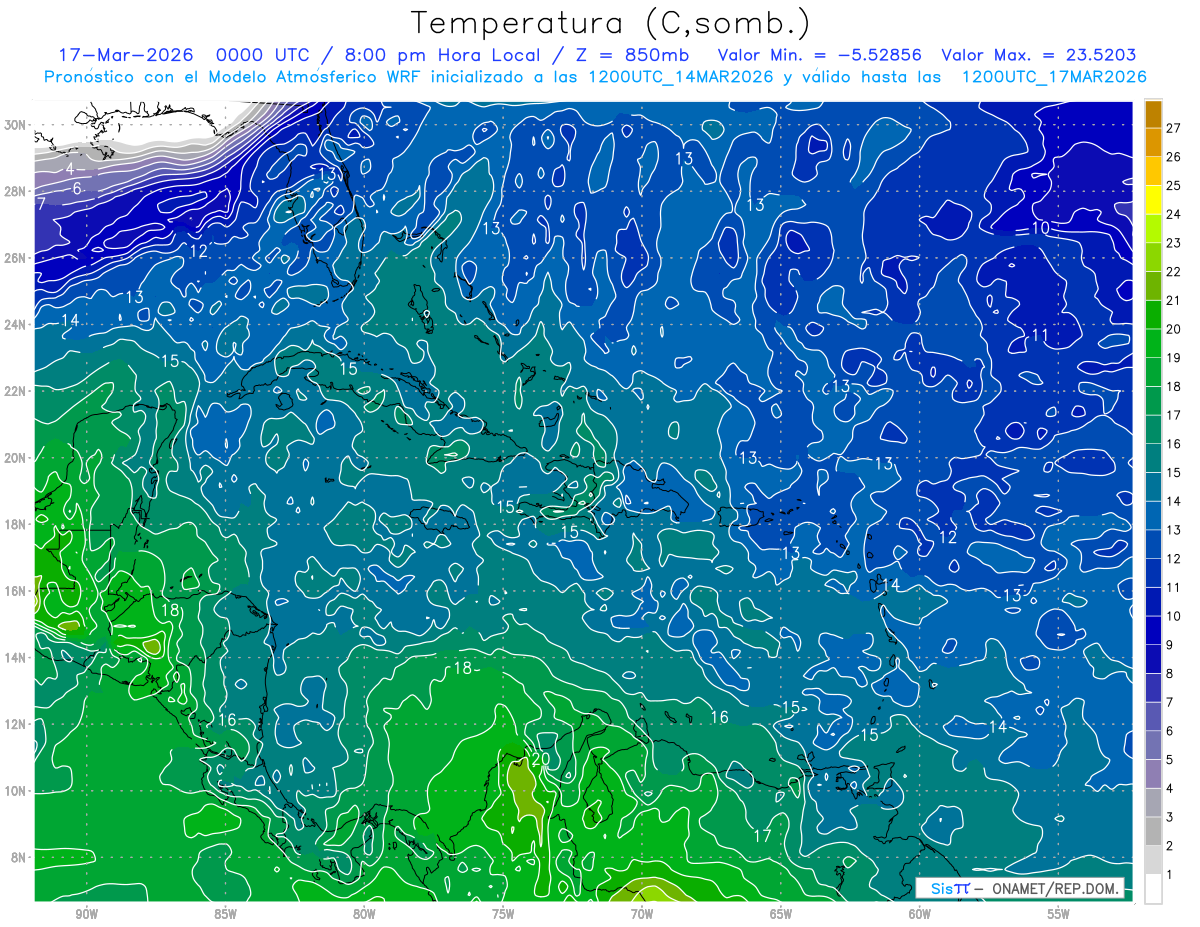Click the '28N' latitude axis label
Image resolution: width=1200 pixels, height=927 pixels.
point(16,191)
